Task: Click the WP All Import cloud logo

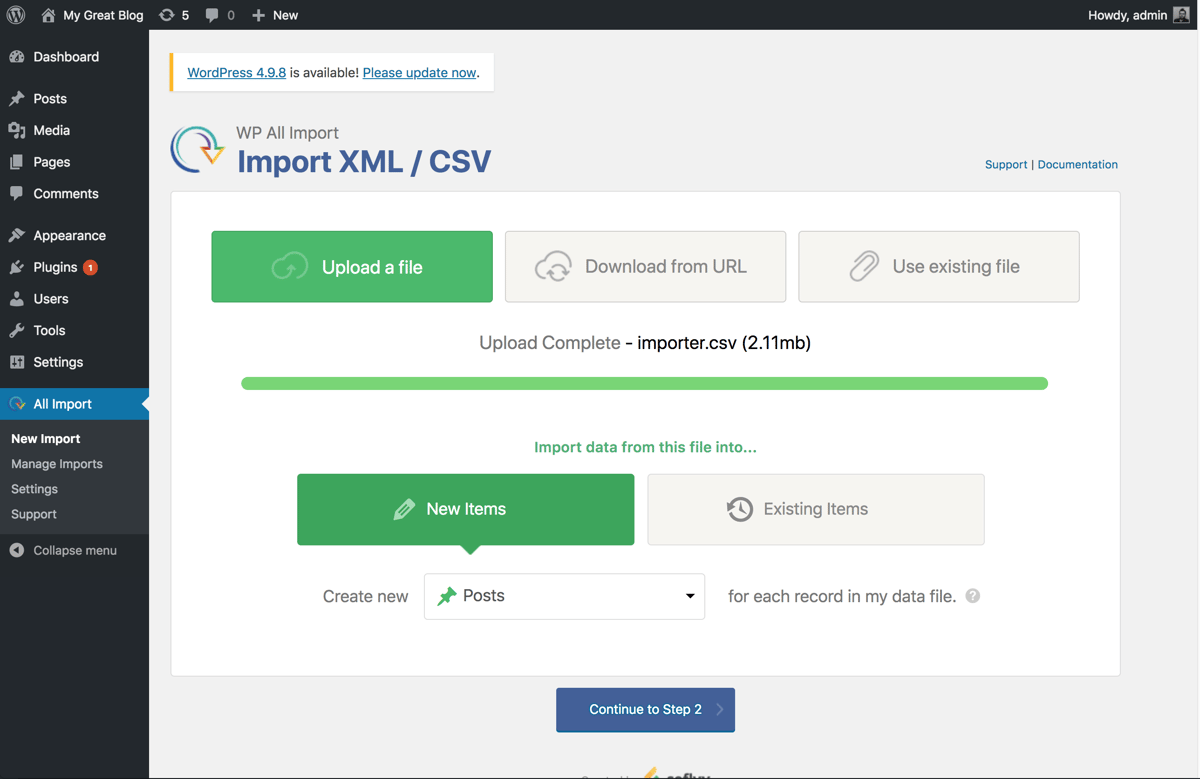Action: 196,147
